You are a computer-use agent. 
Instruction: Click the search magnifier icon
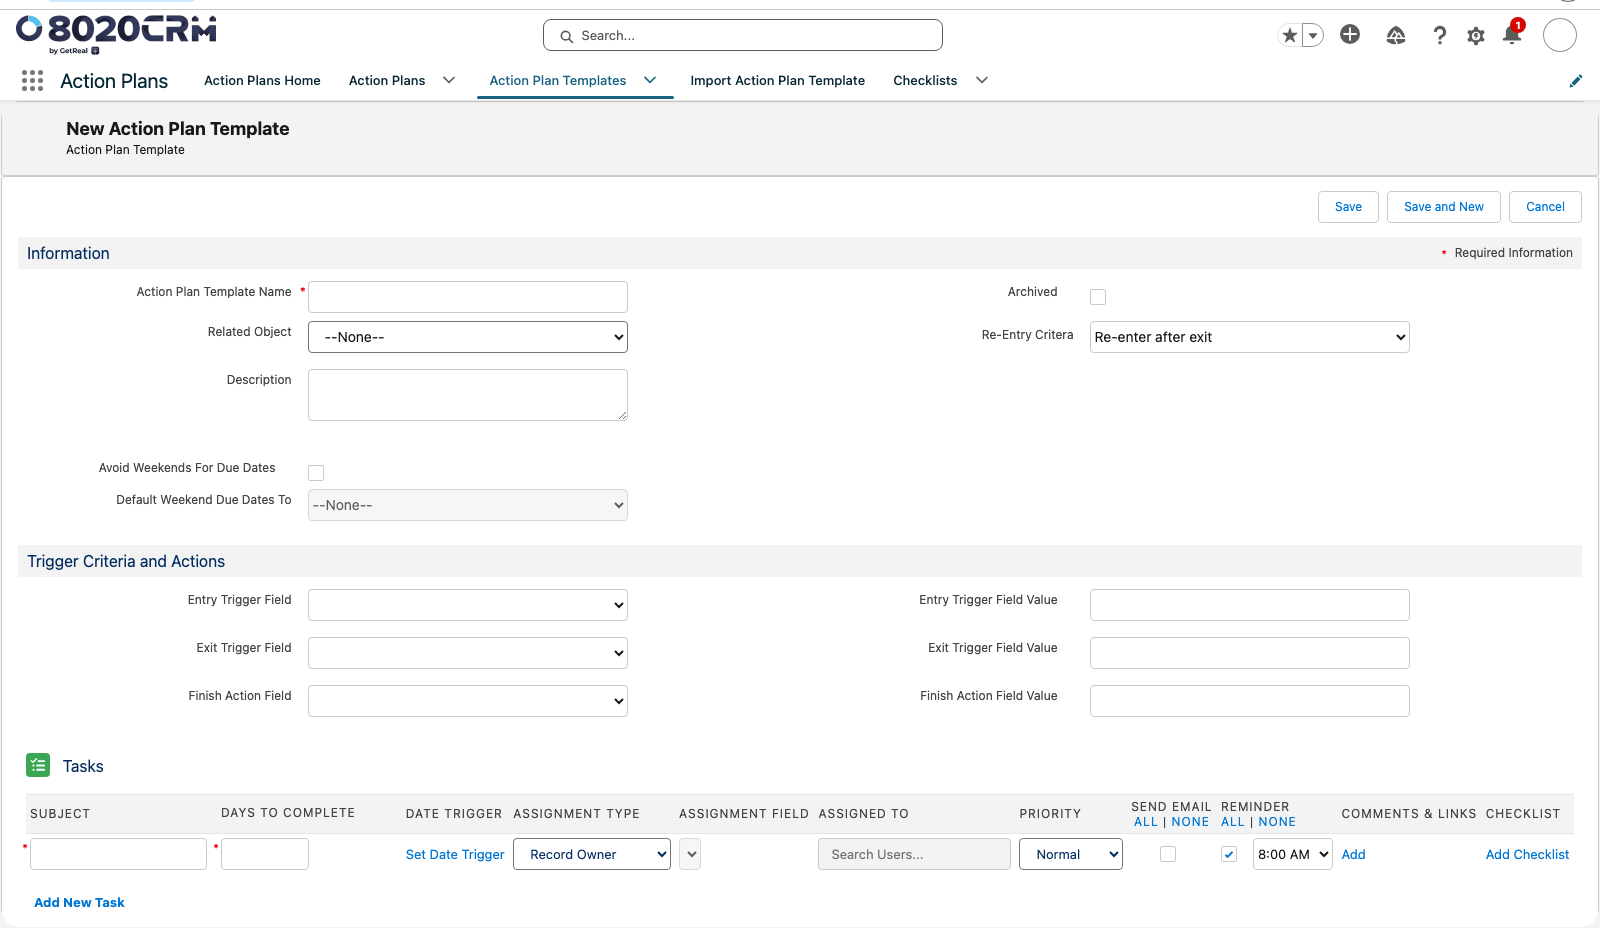pos(567,36)
